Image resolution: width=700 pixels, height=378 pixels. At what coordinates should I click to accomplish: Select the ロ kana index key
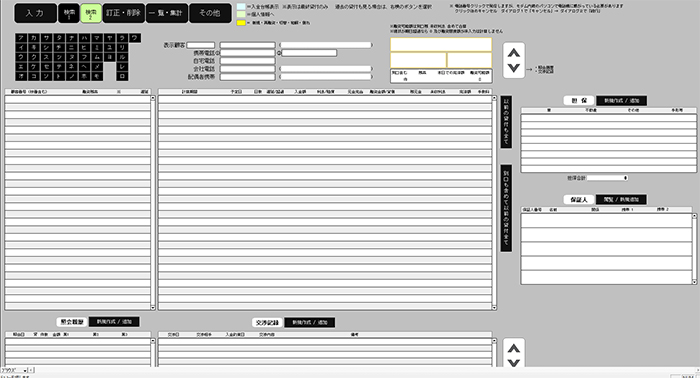122,76
